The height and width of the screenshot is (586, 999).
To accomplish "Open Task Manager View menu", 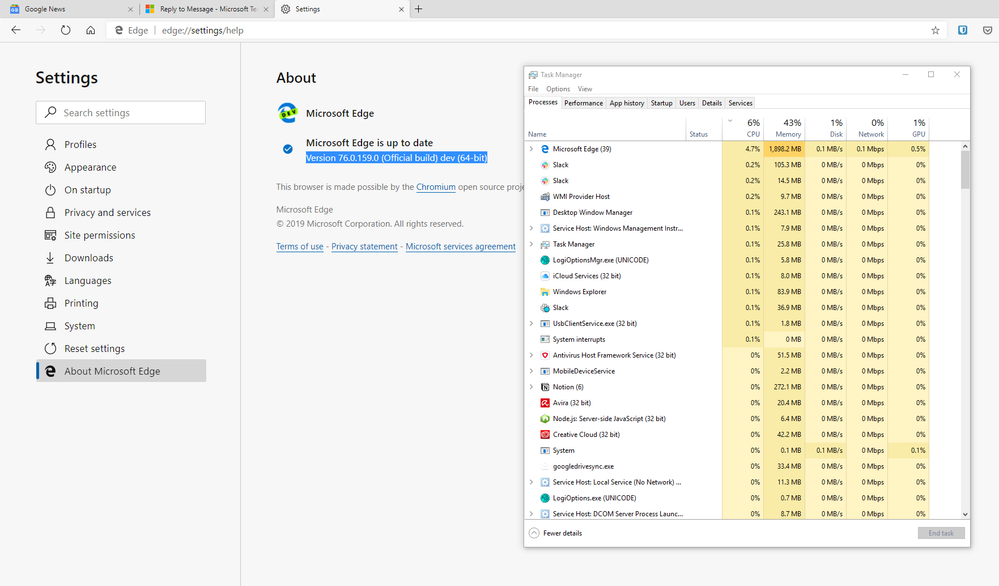I will [585, 89].
